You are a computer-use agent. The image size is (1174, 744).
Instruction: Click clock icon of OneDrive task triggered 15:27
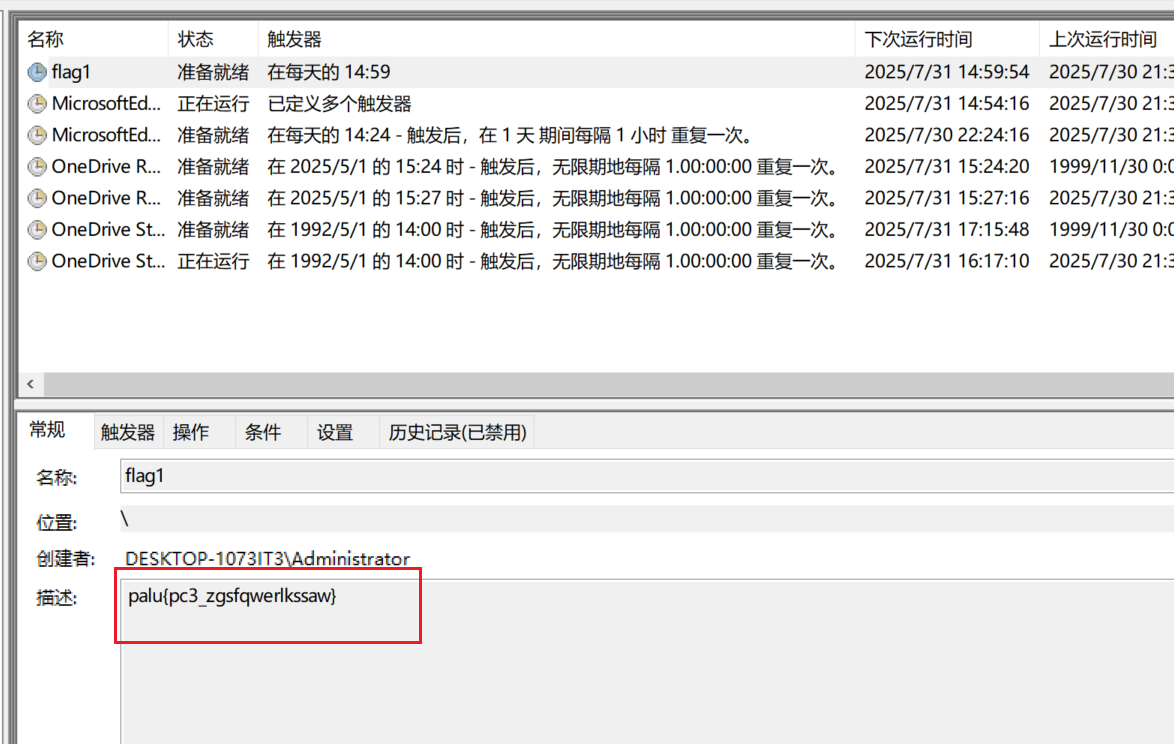tap(37, 198)
